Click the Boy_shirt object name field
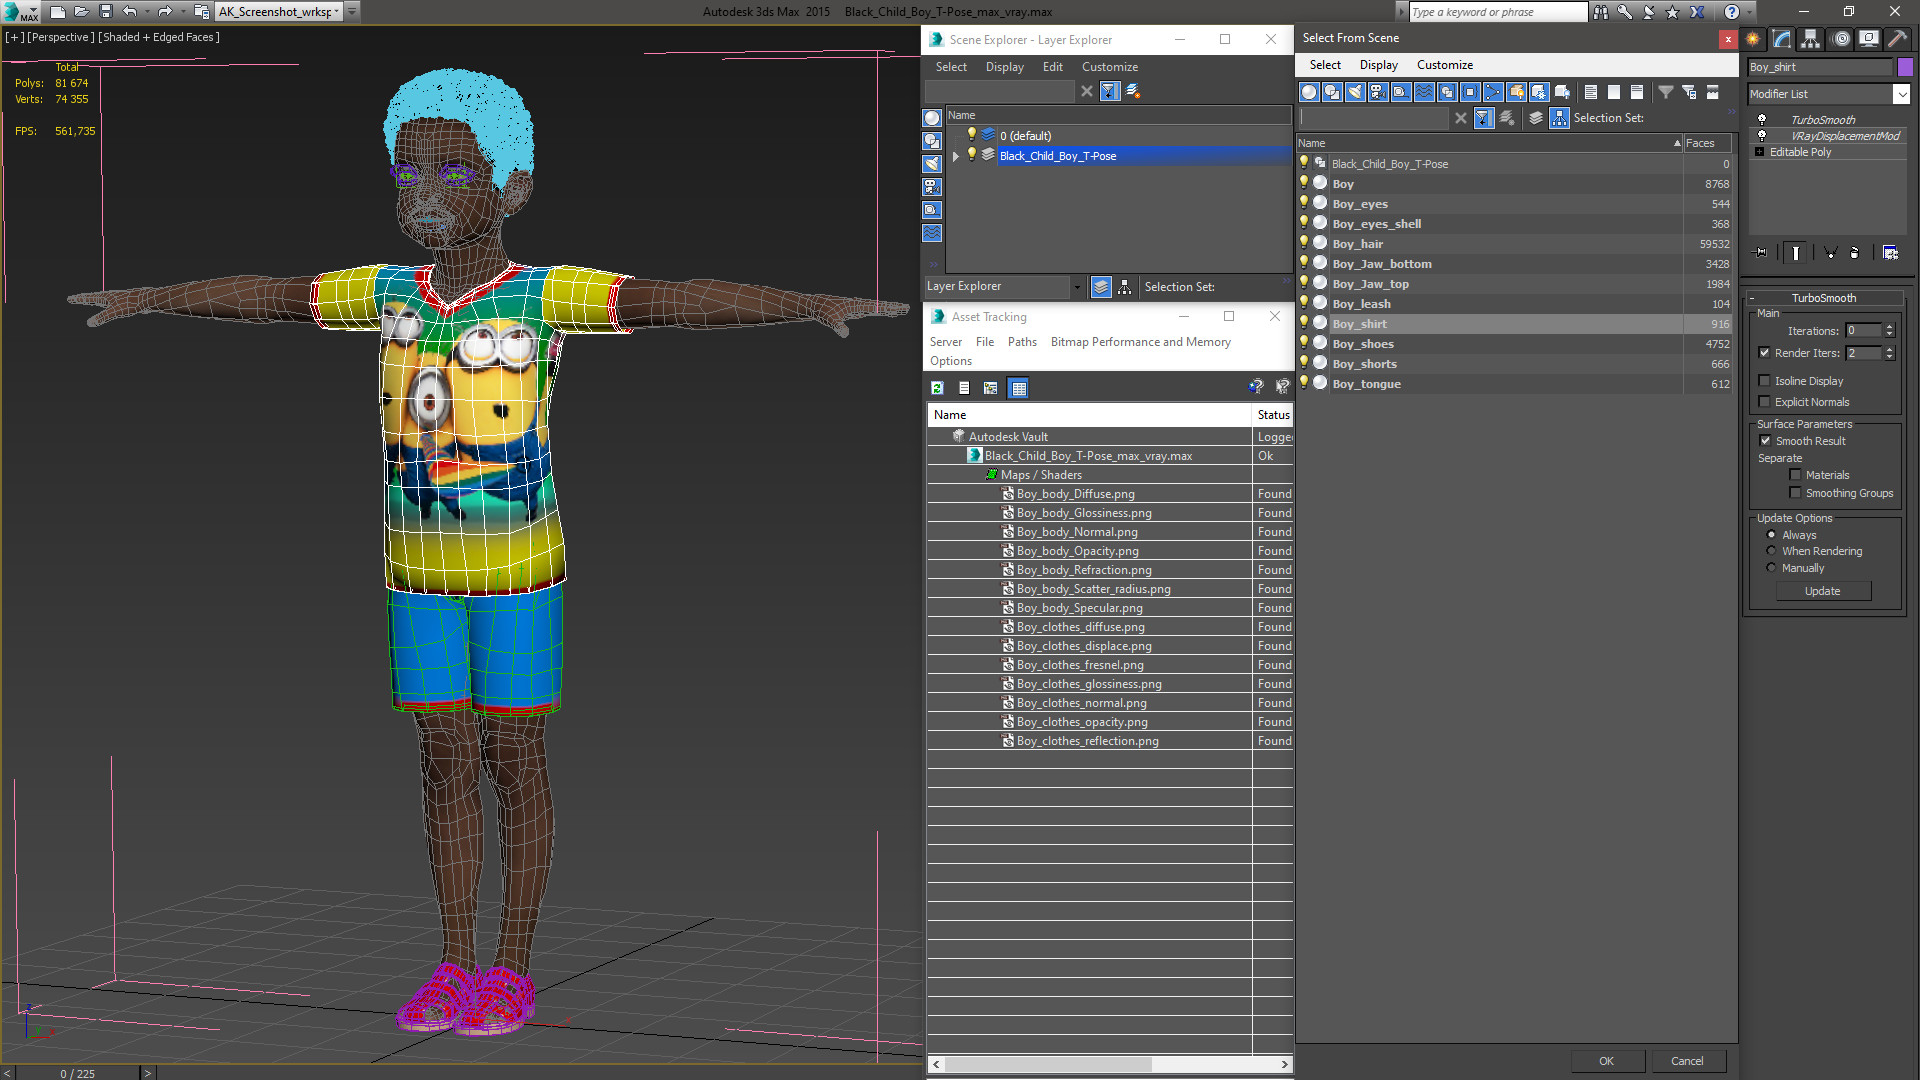 pos(1820,67)
